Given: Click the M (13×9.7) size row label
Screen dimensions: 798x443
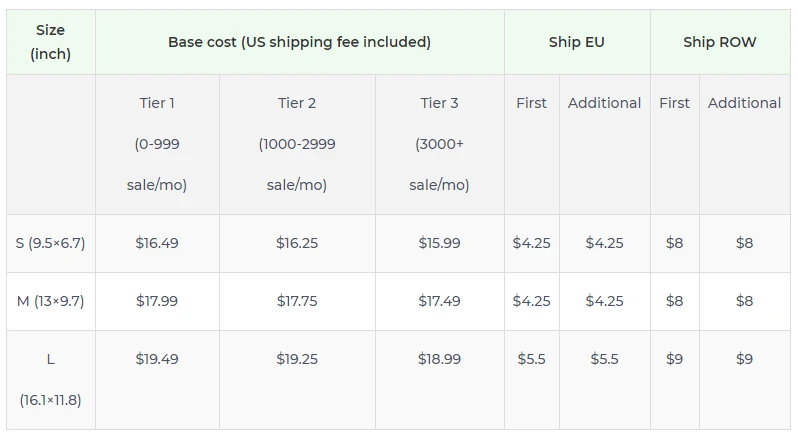Looking at the screenshot, I should 51,301.
